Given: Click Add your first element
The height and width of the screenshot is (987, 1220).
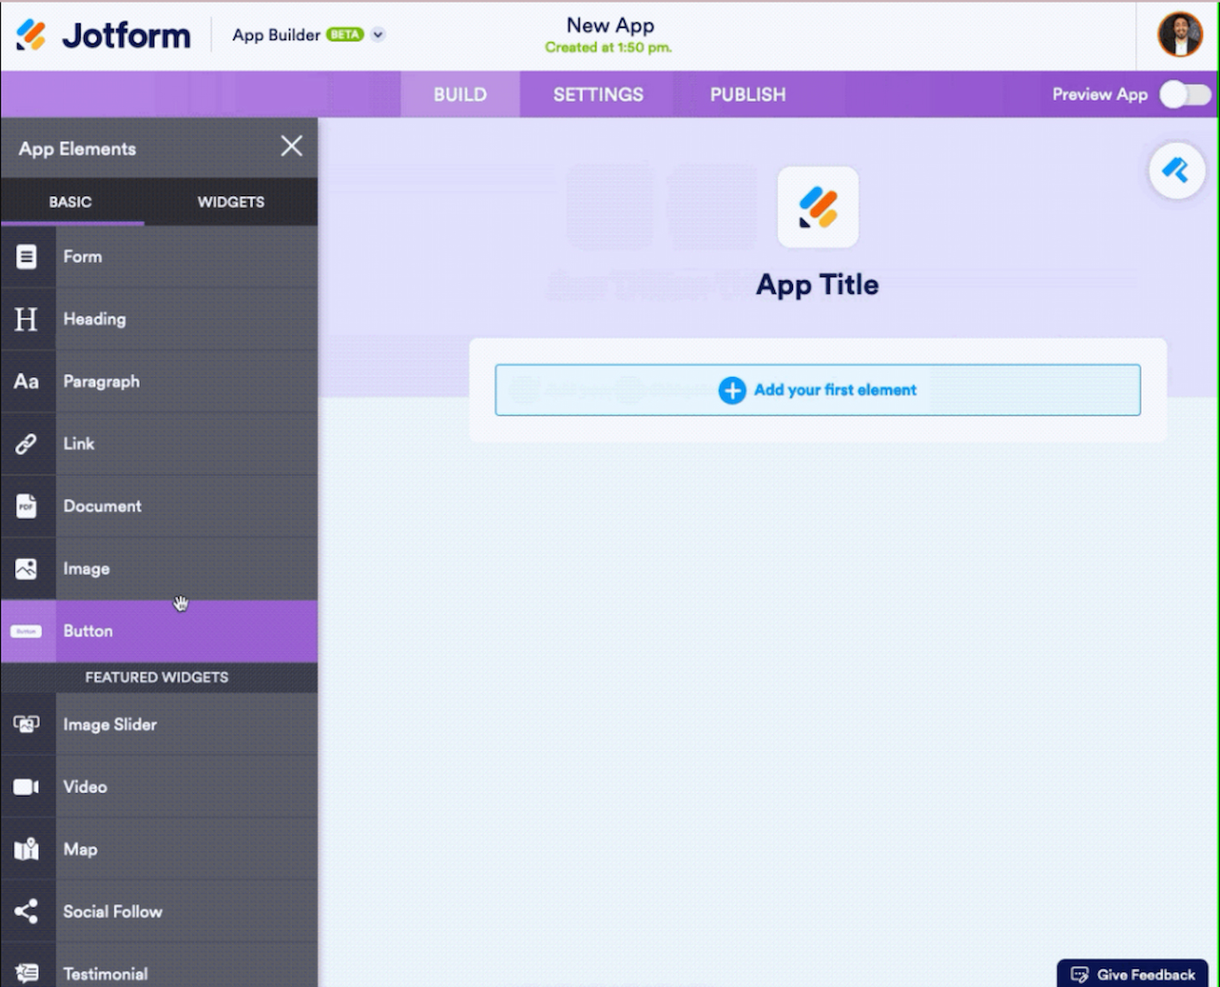Looking at the screenshot, I should point(818,390).
